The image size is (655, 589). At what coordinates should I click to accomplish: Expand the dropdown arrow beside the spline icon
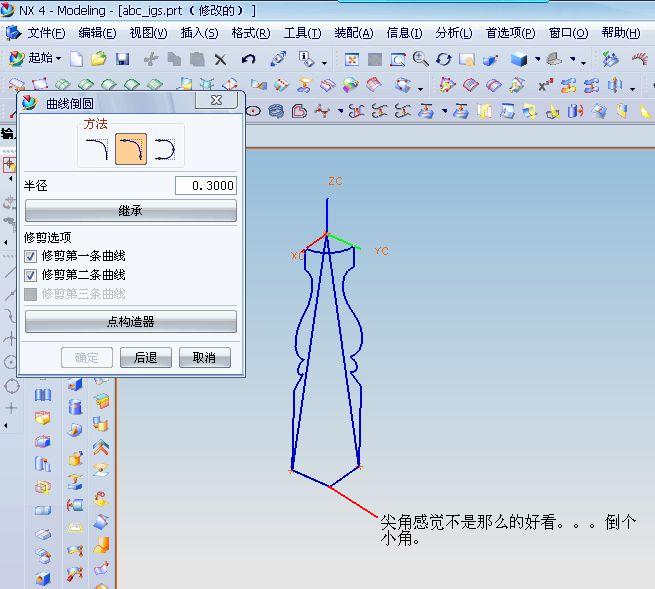[x=340, y=111]
